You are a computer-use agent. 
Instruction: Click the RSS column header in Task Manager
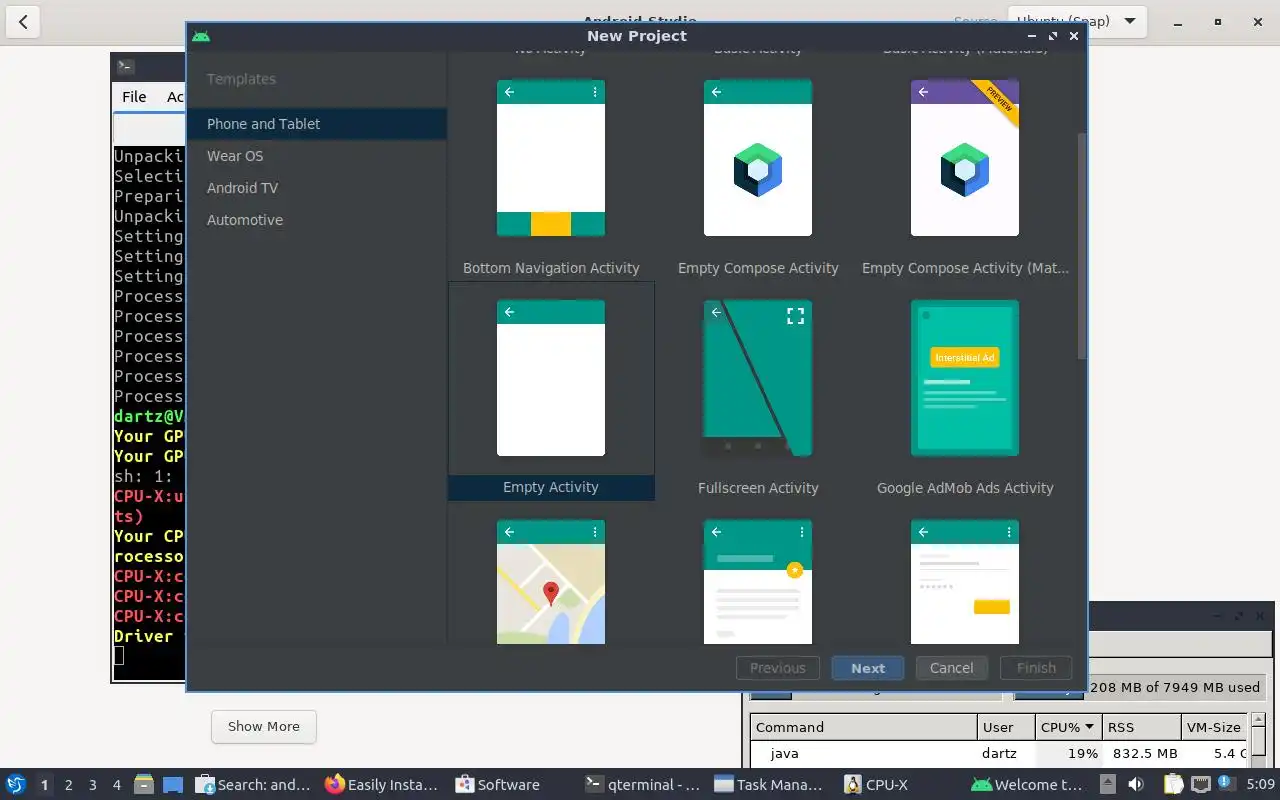tap(1141, 727)
